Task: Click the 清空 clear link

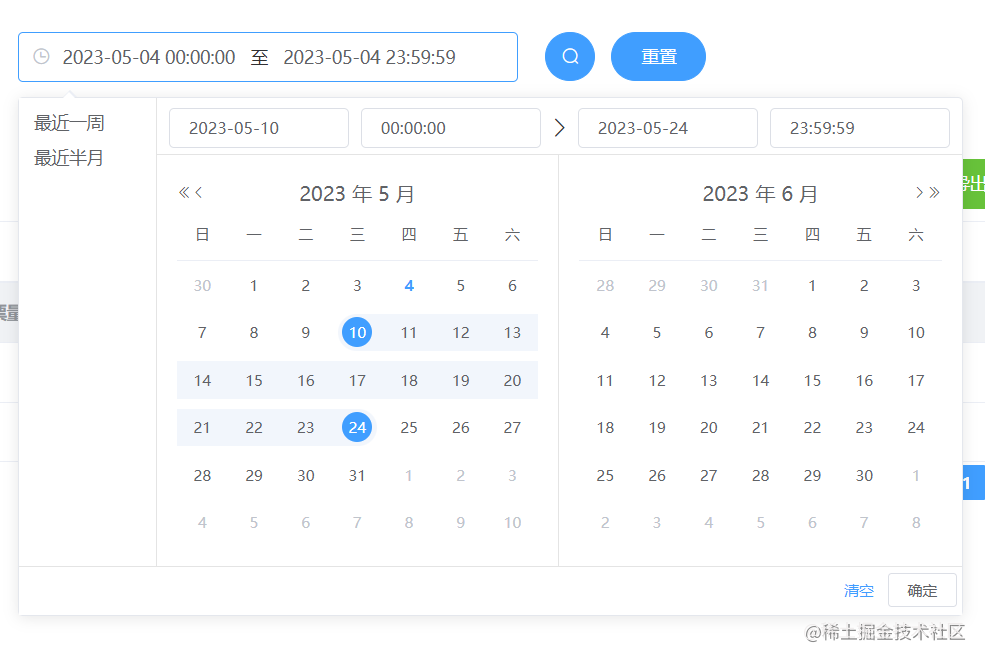Action: click(858, 590)
